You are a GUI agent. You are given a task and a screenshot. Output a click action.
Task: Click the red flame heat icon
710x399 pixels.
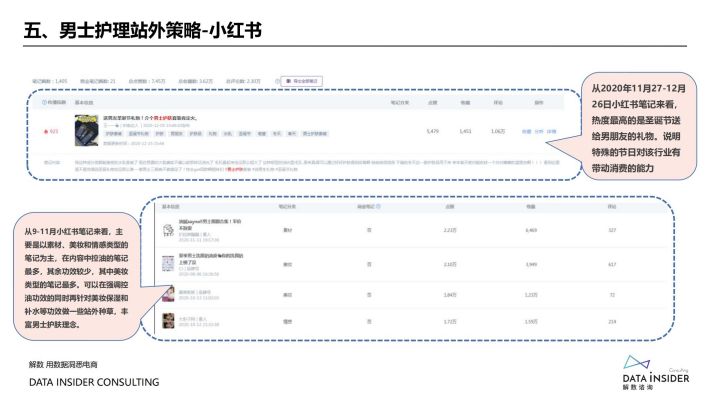[46, 131]
